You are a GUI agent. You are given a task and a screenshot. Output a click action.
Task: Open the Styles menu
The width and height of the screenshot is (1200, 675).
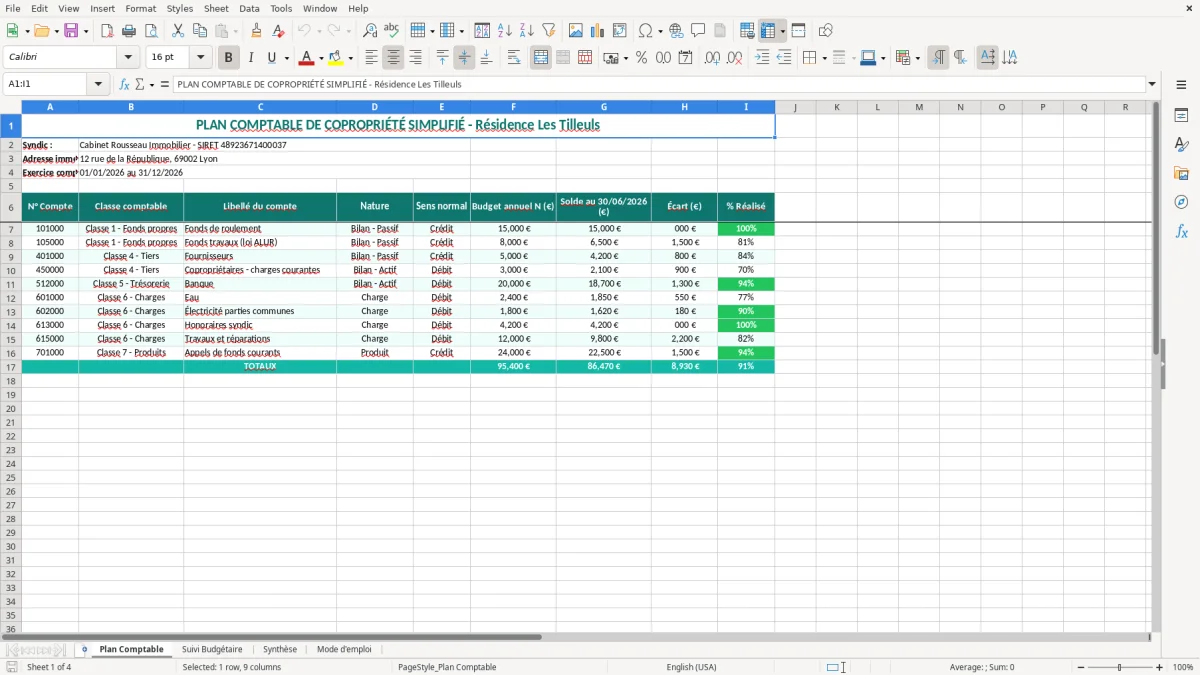click(180, 8)
